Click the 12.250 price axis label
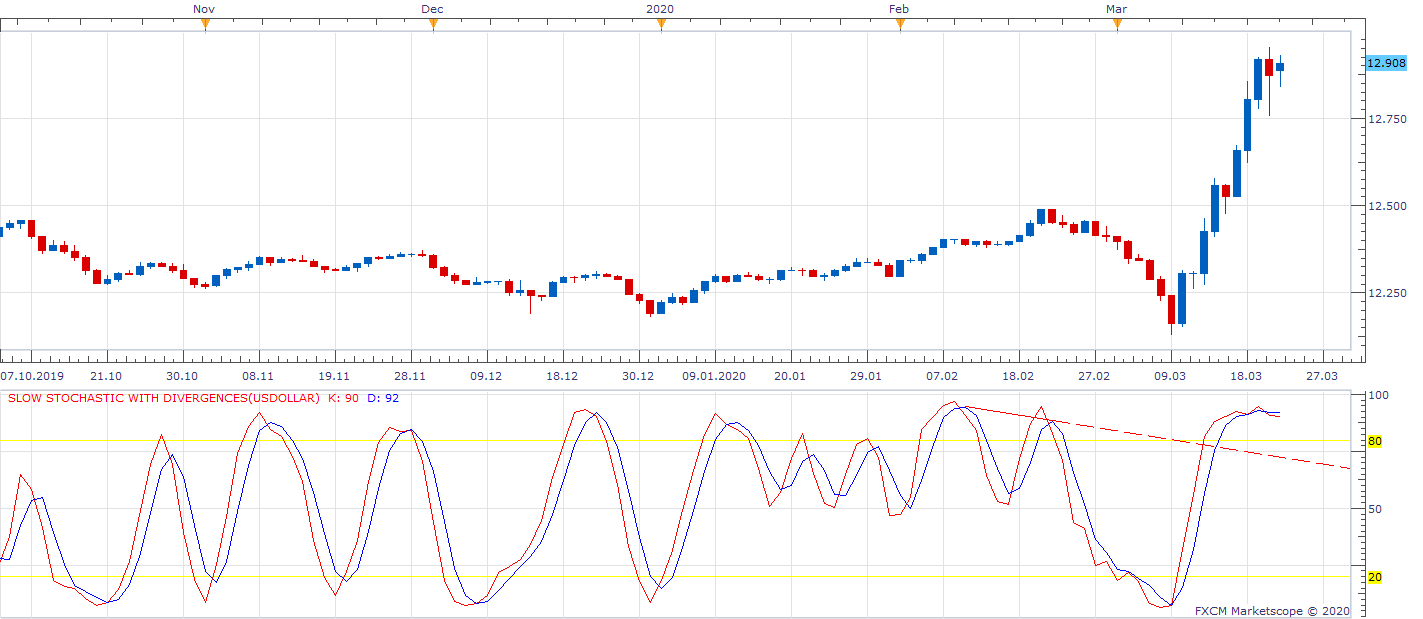The image size is (1423, 619). 1386,293
